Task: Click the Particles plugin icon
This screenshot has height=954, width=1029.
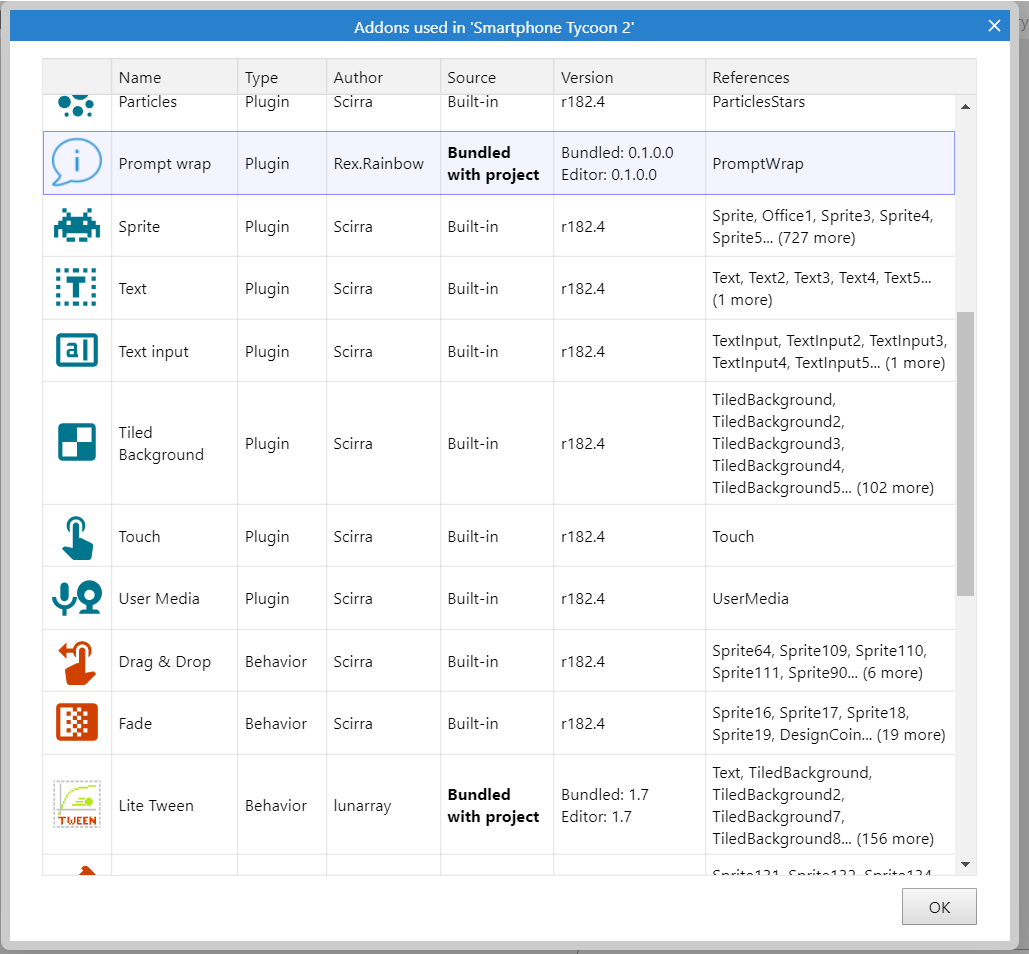Action: coord(77,105)
